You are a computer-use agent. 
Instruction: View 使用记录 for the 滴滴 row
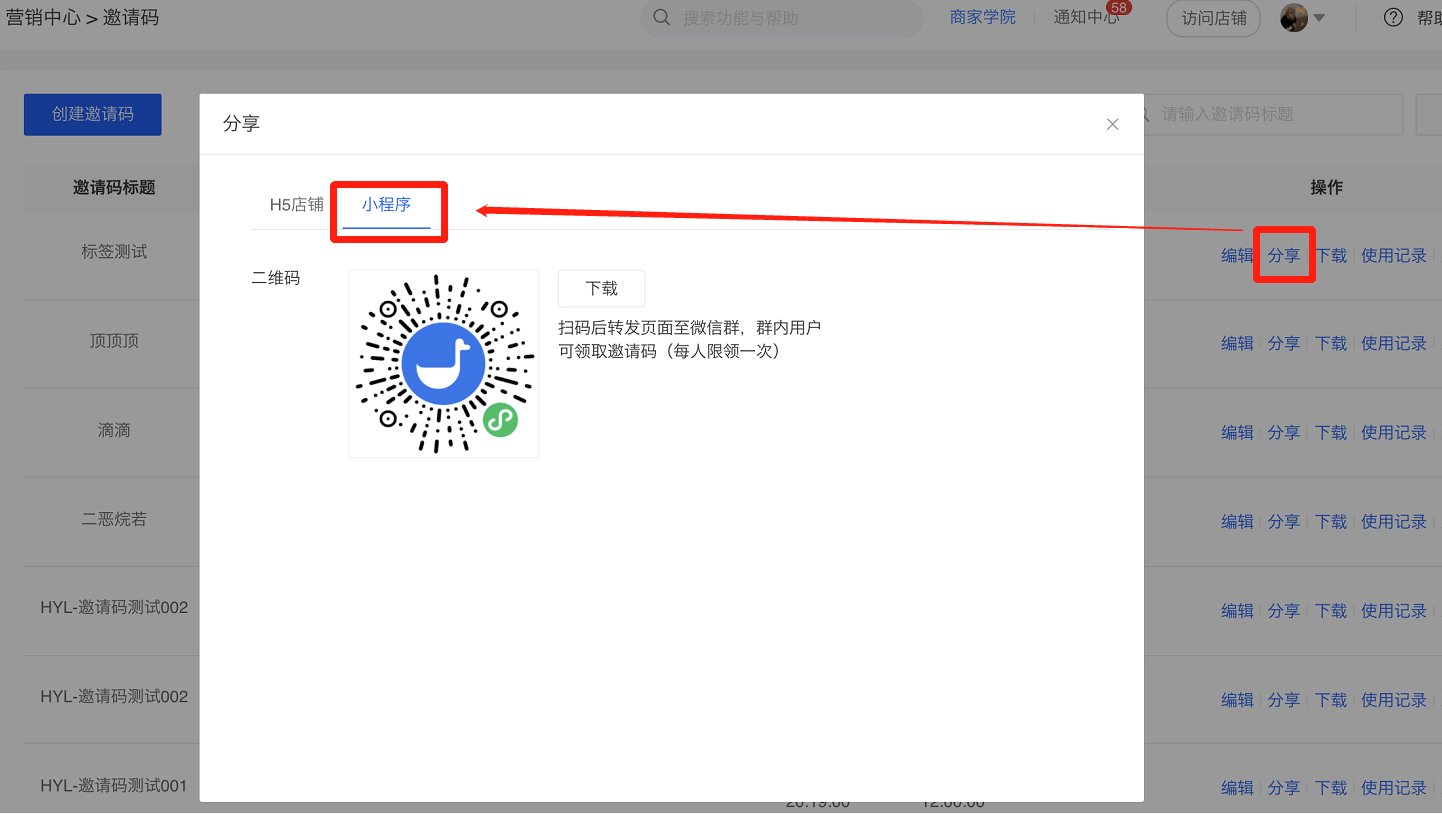pos(1393,432)
